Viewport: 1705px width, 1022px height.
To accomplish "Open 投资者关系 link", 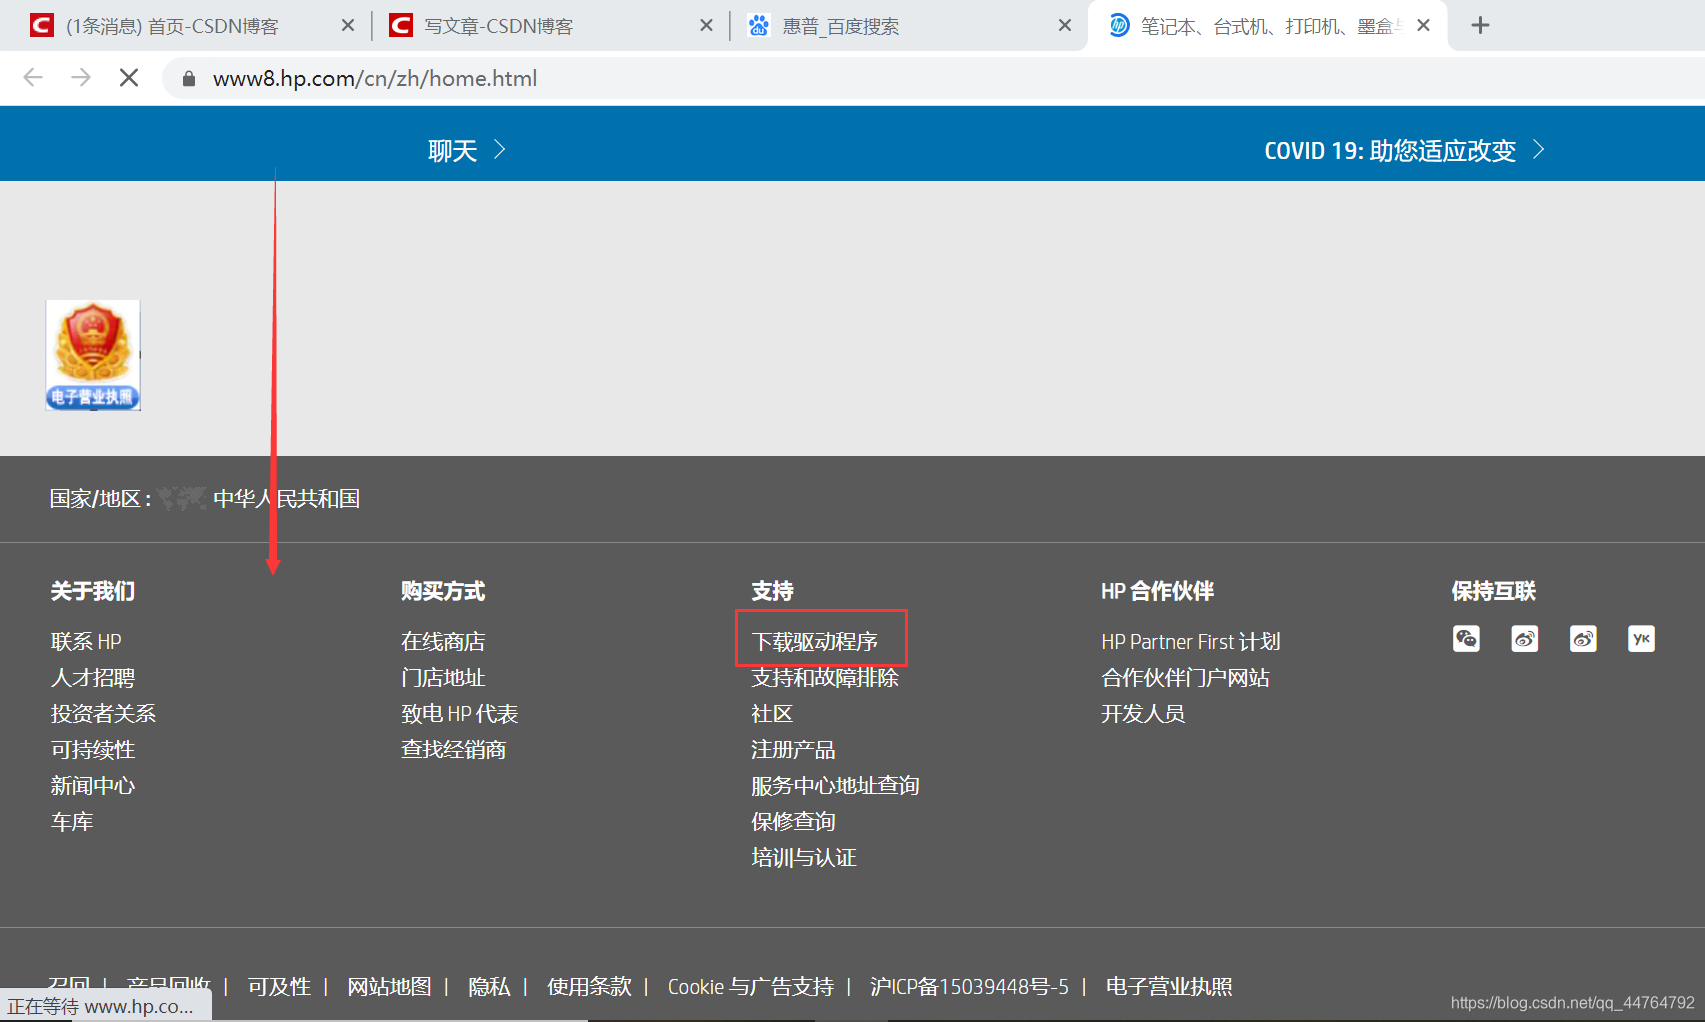I will tap(103, 713).
